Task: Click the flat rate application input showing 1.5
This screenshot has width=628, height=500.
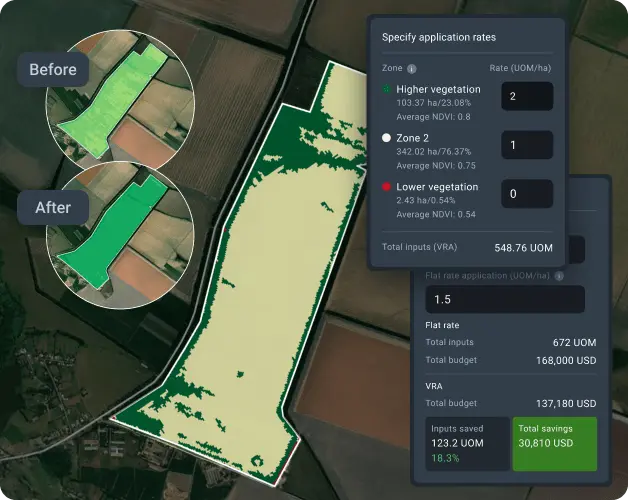Action: (505, 299)
